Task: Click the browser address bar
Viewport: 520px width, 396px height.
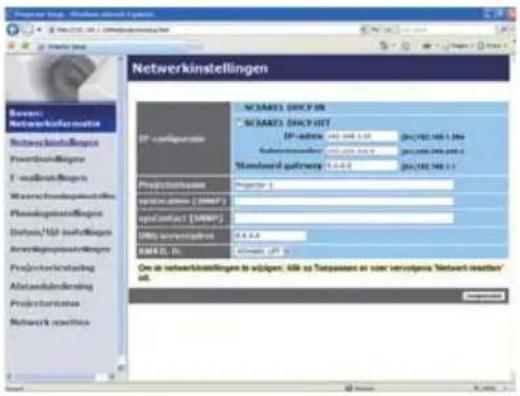Action: [203, 30]
